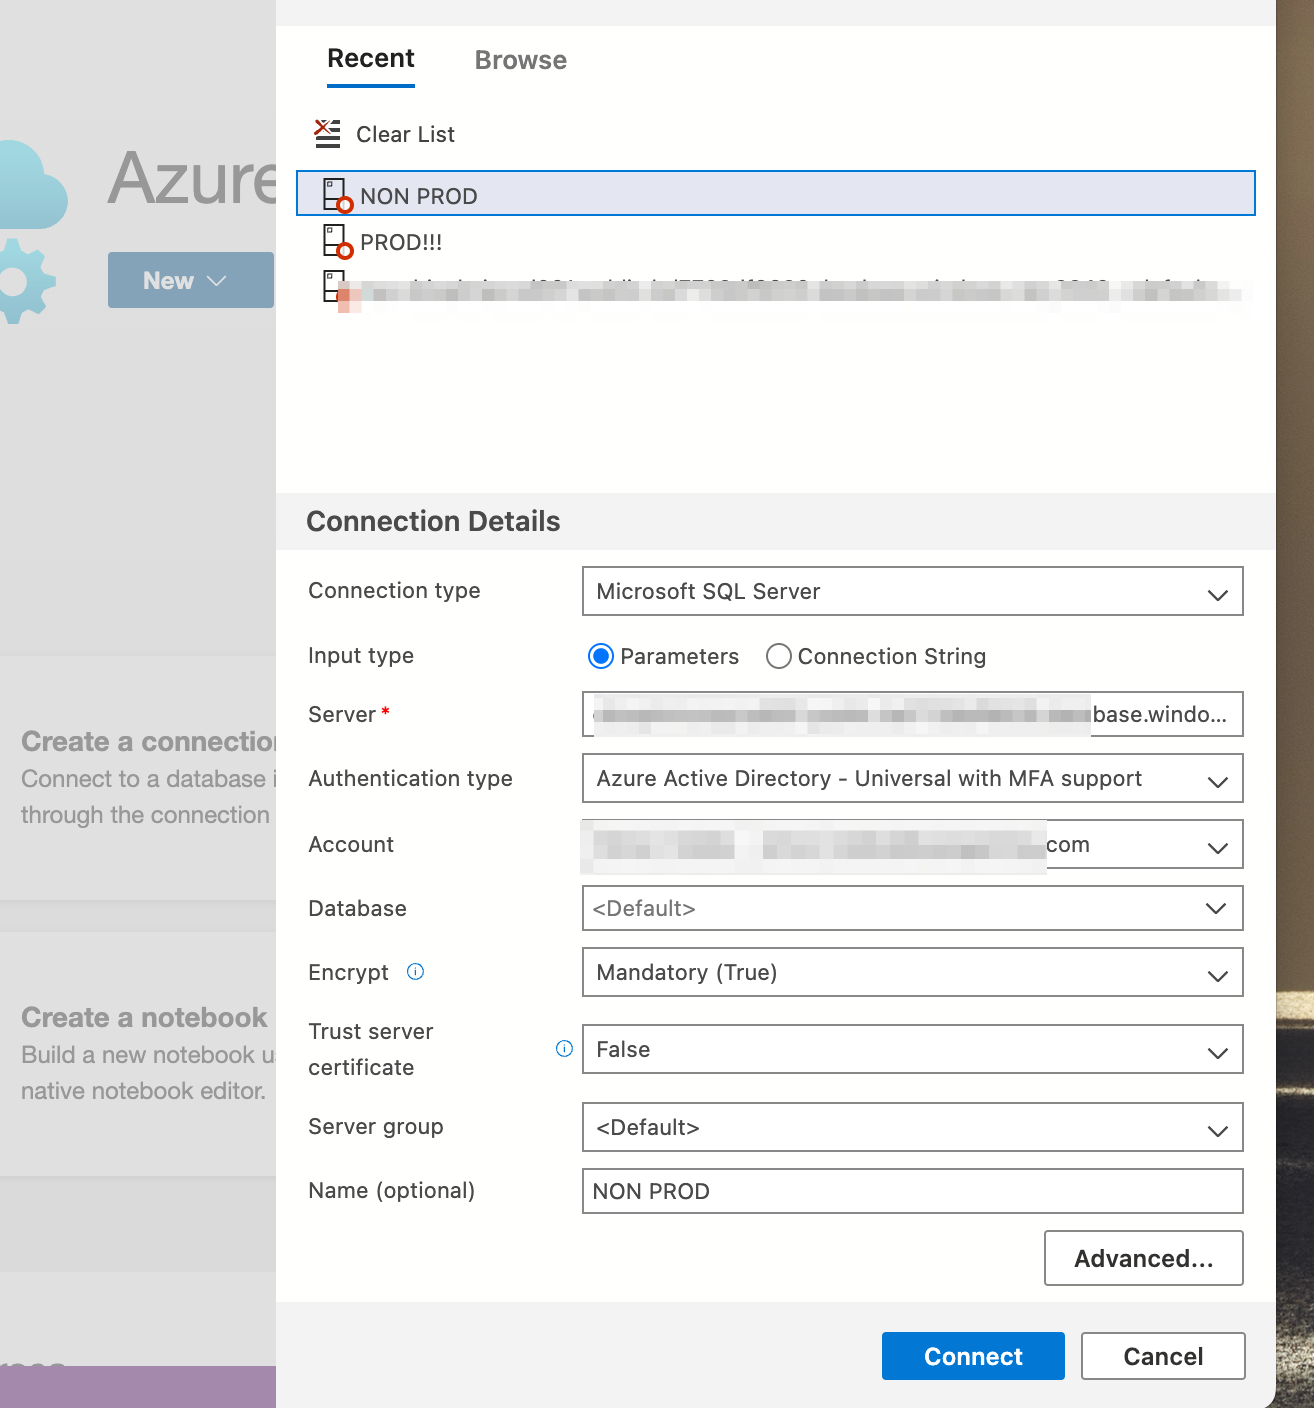Click the Clear List icon
Viewport: 1314px width, 1408px height.
coord(327,134)
